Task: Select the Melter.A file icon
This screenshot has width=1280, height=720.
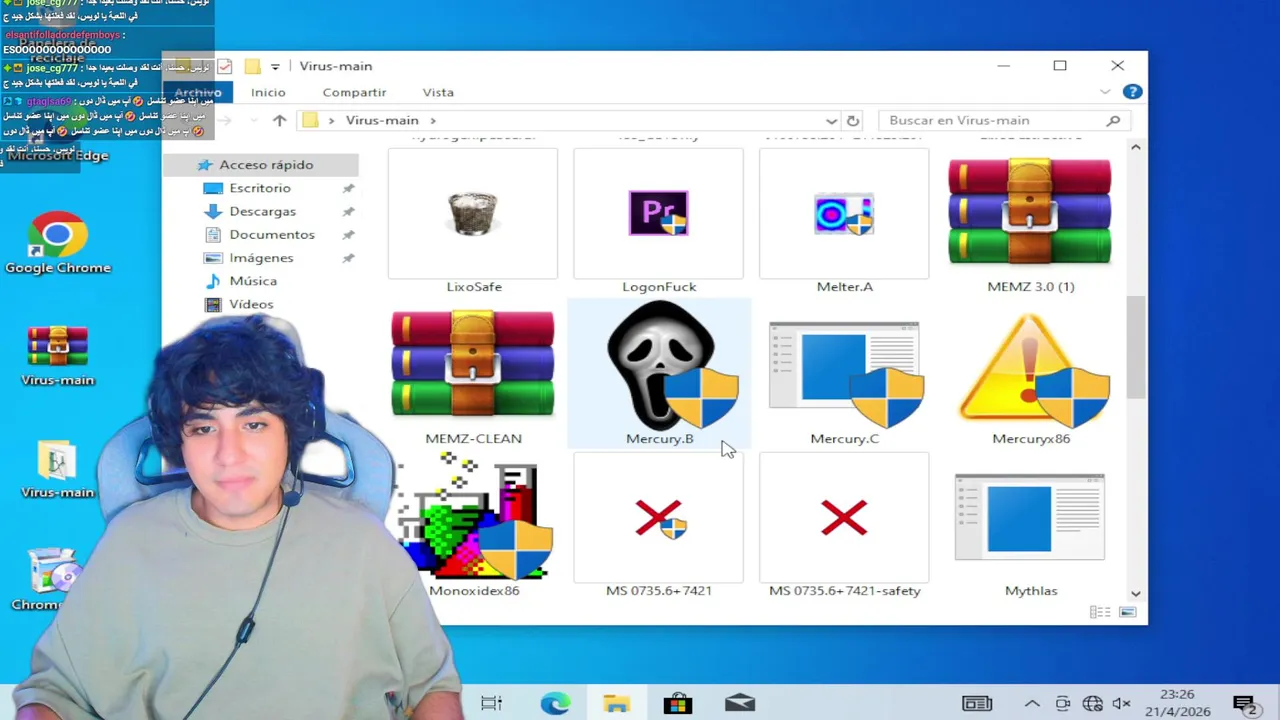Action: pyautogui.click(x=844, y=214)
